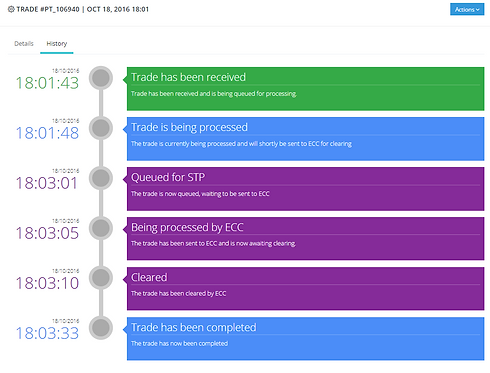Click the timeline circle at 18:01:48
The image size is (490, 373).
(x=101, y=128)
